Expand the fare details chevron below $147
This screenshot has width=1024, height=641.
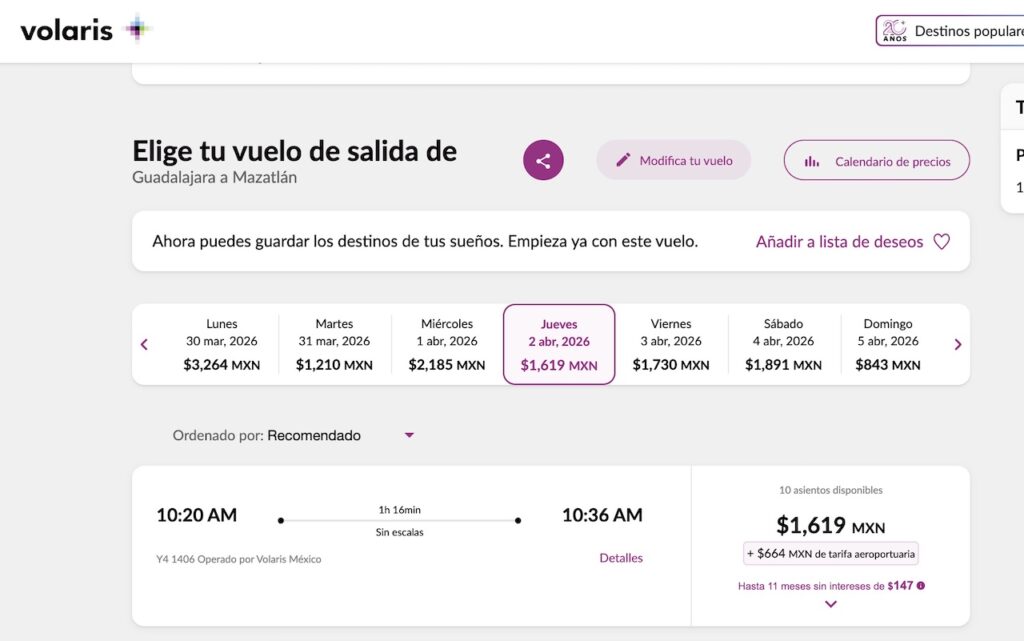[830, 604]
